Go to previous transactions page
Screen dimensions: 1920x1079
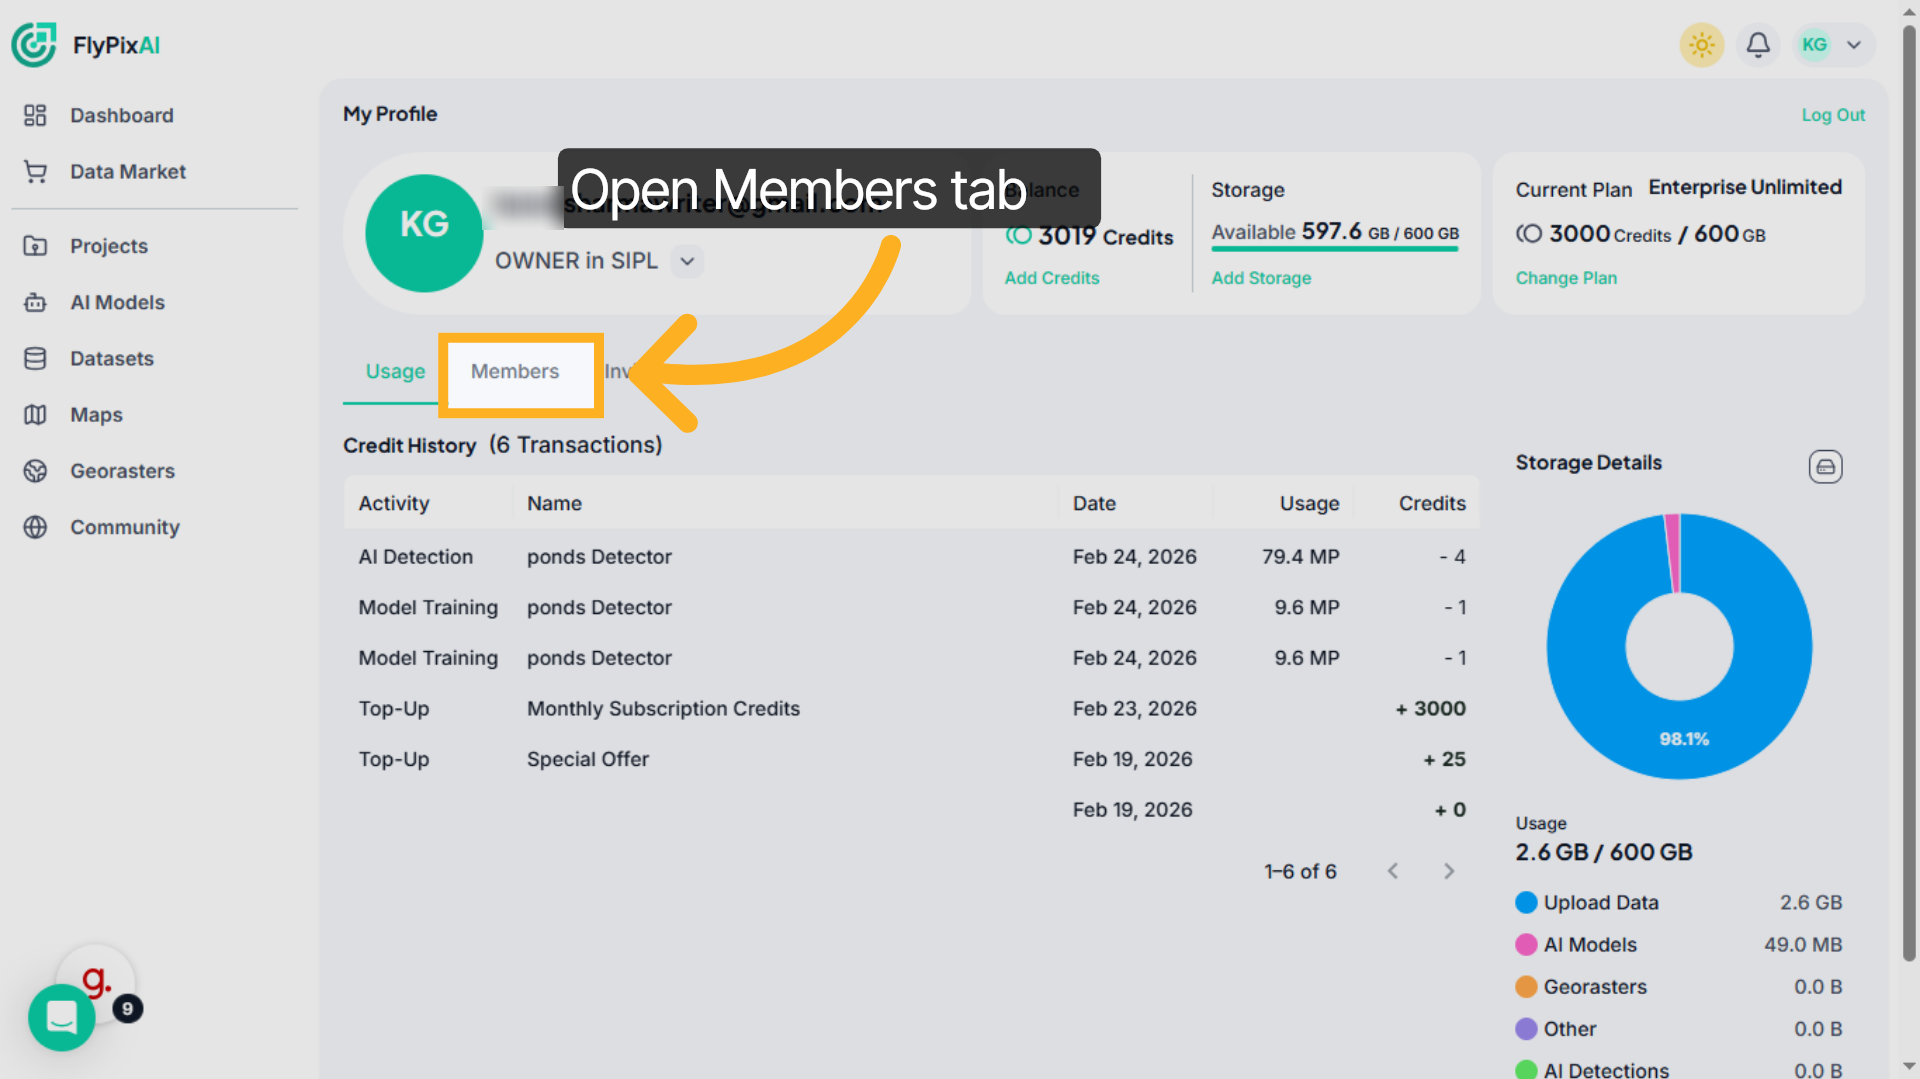(1393, 871)
